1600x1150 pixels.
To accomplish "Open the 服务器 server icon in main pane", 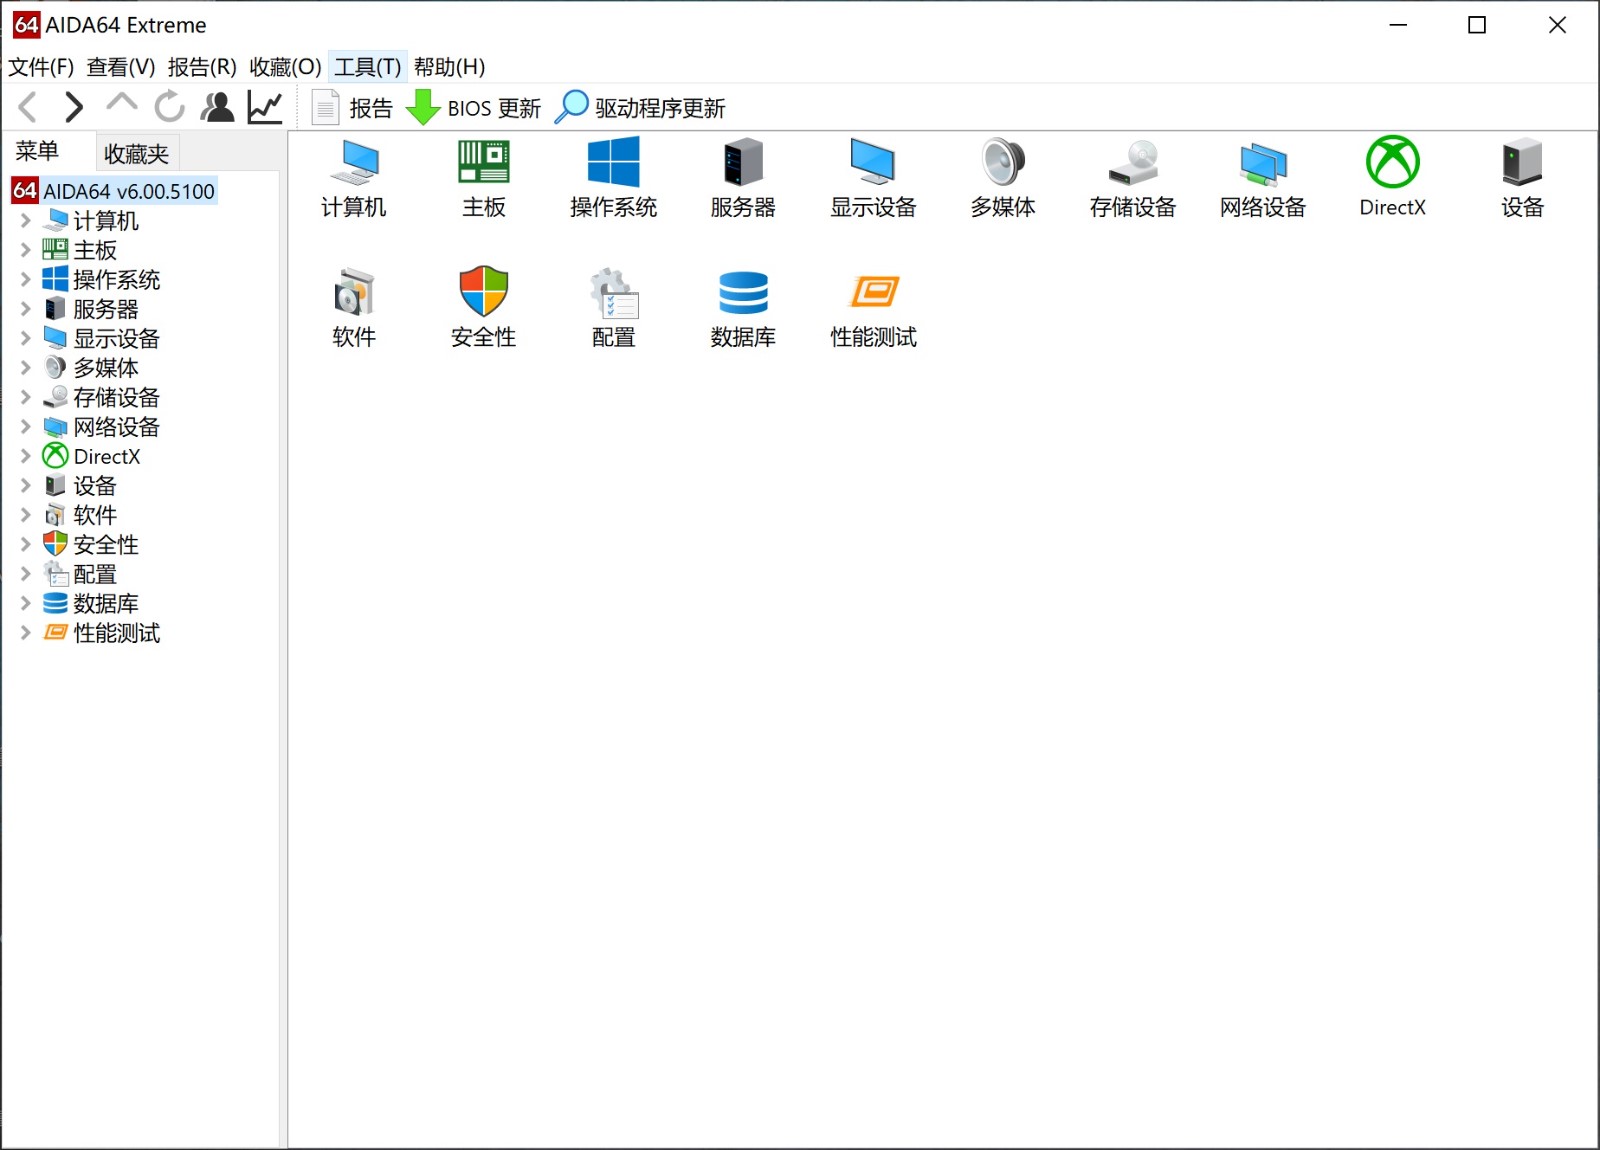I will click(x=743, y=179).
